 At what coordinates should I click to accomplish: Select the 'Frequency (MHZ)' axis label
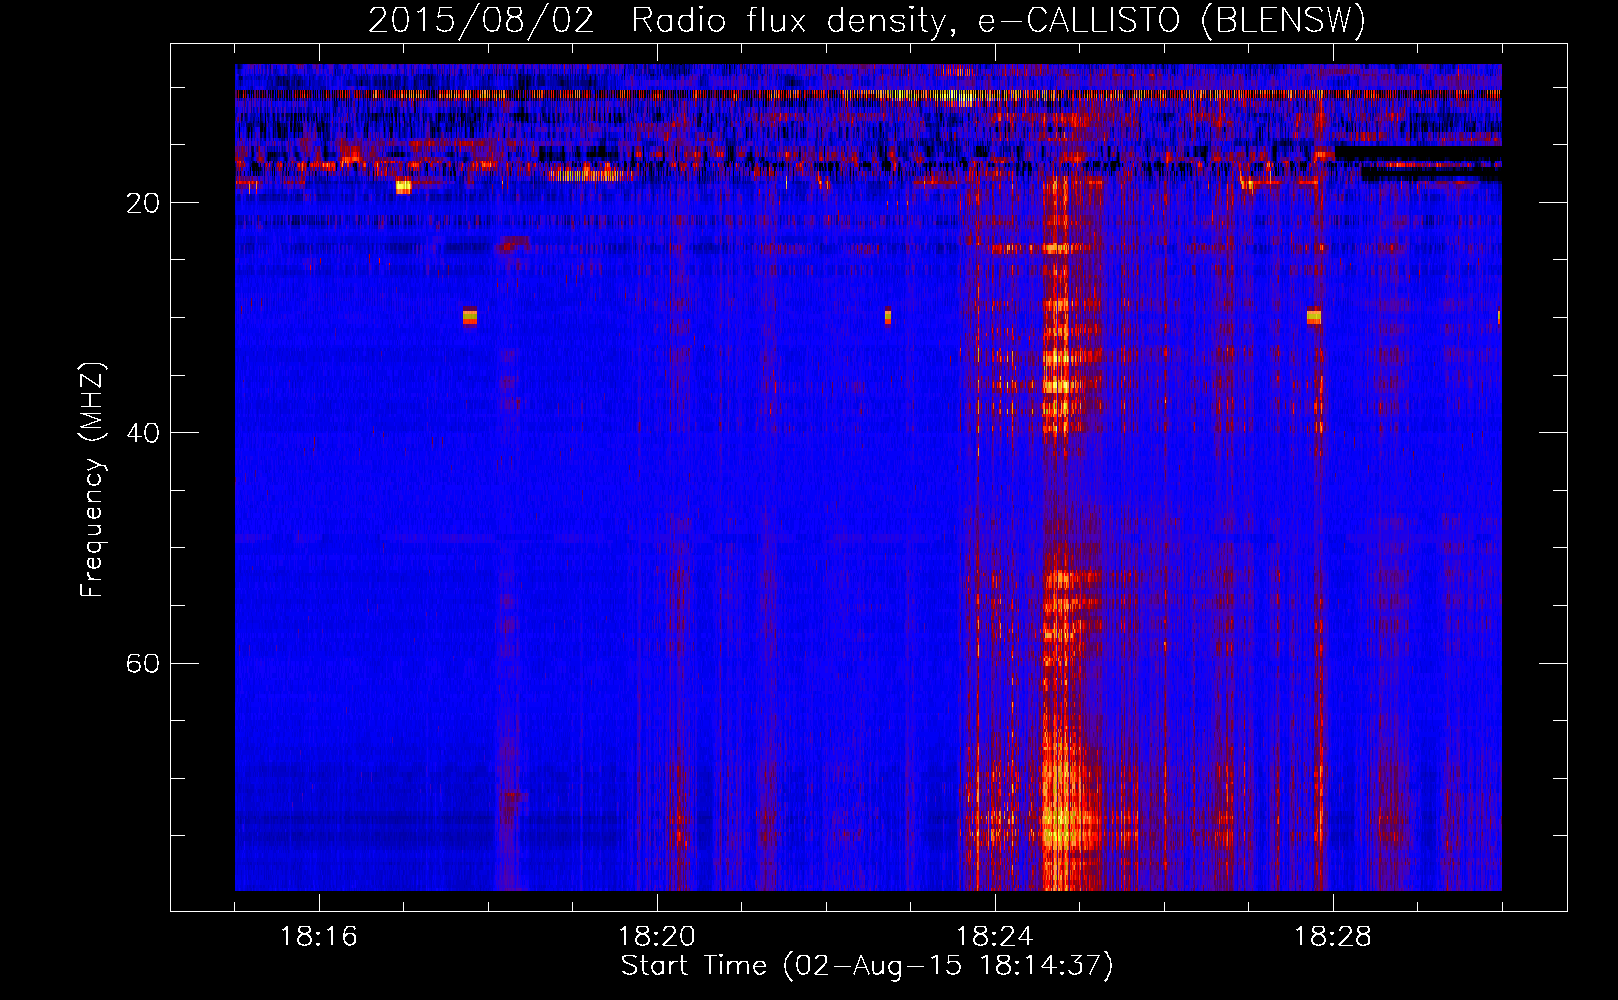[92, 480]
